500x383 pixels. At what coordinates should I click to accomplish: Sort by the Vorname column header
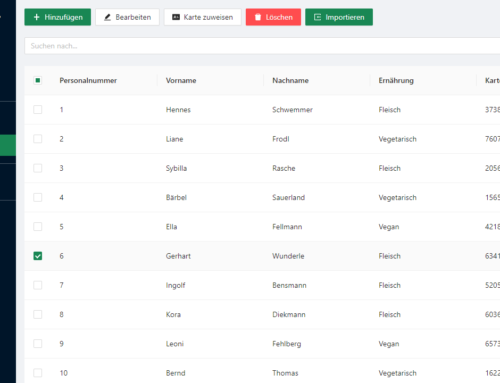tap(181, 80)
